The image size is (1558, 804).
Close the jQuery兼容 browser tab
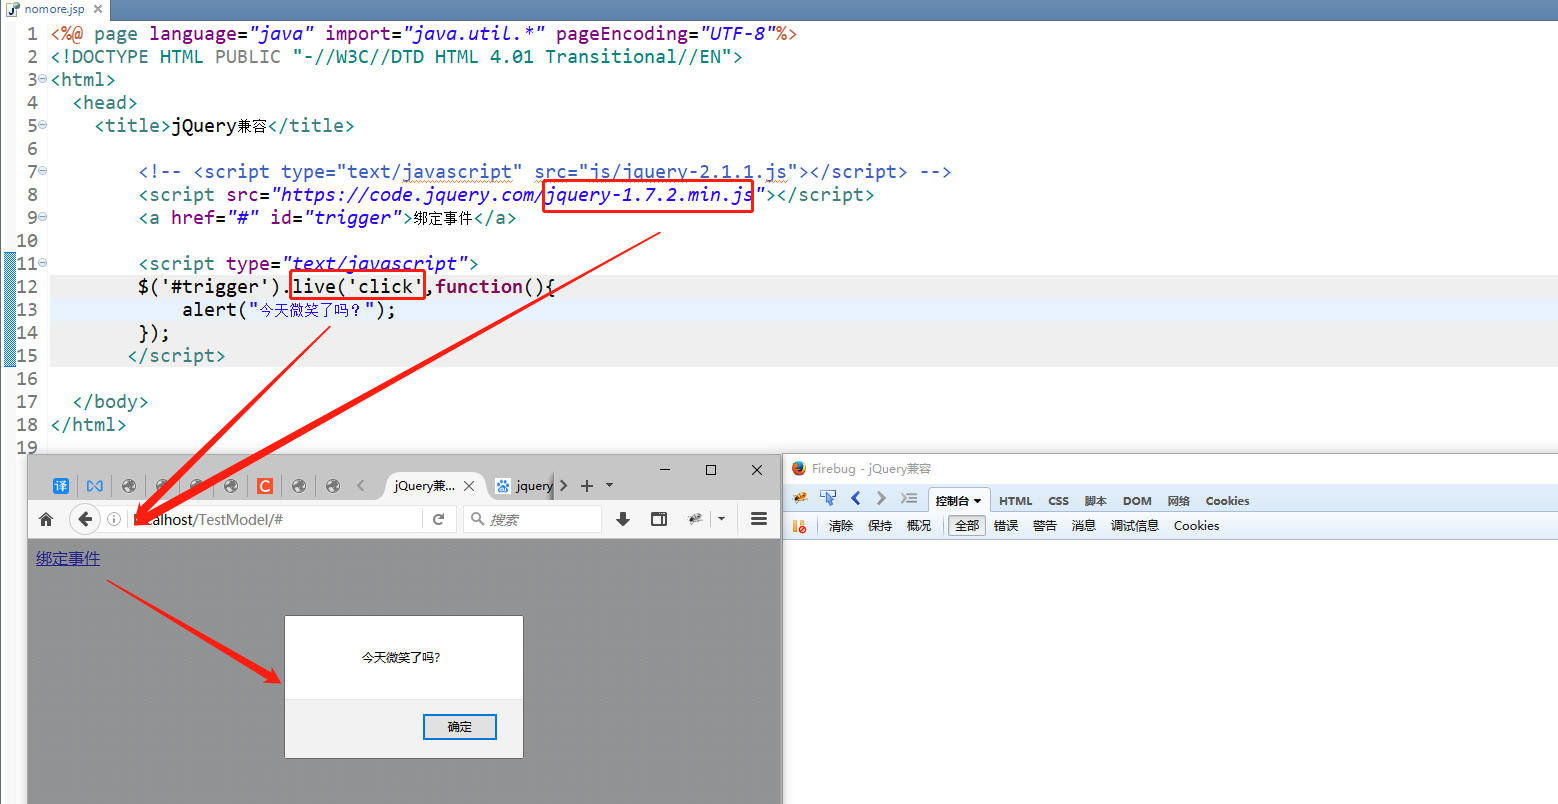pos(469,486)
